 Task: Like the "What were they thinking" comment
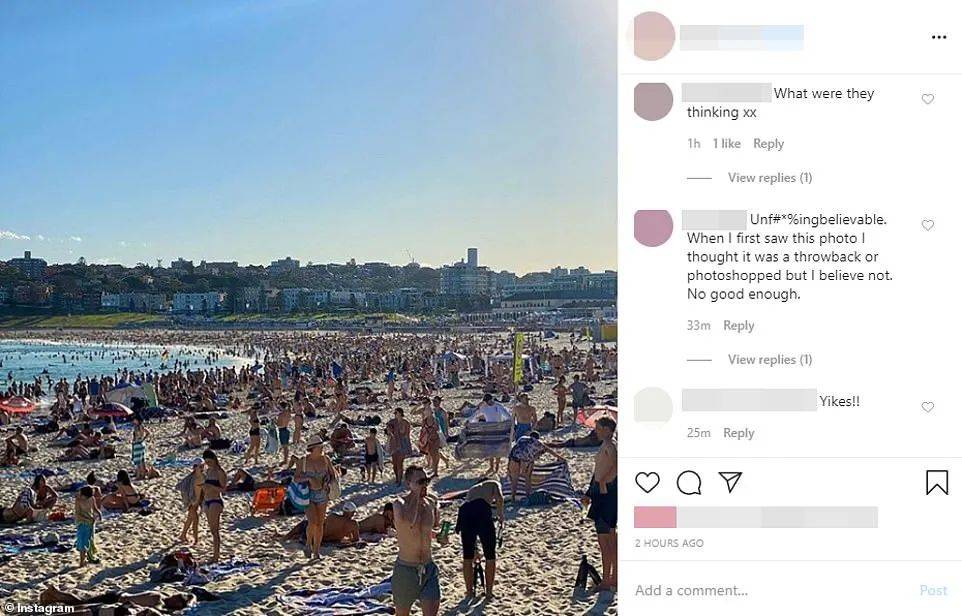(928, 99)
